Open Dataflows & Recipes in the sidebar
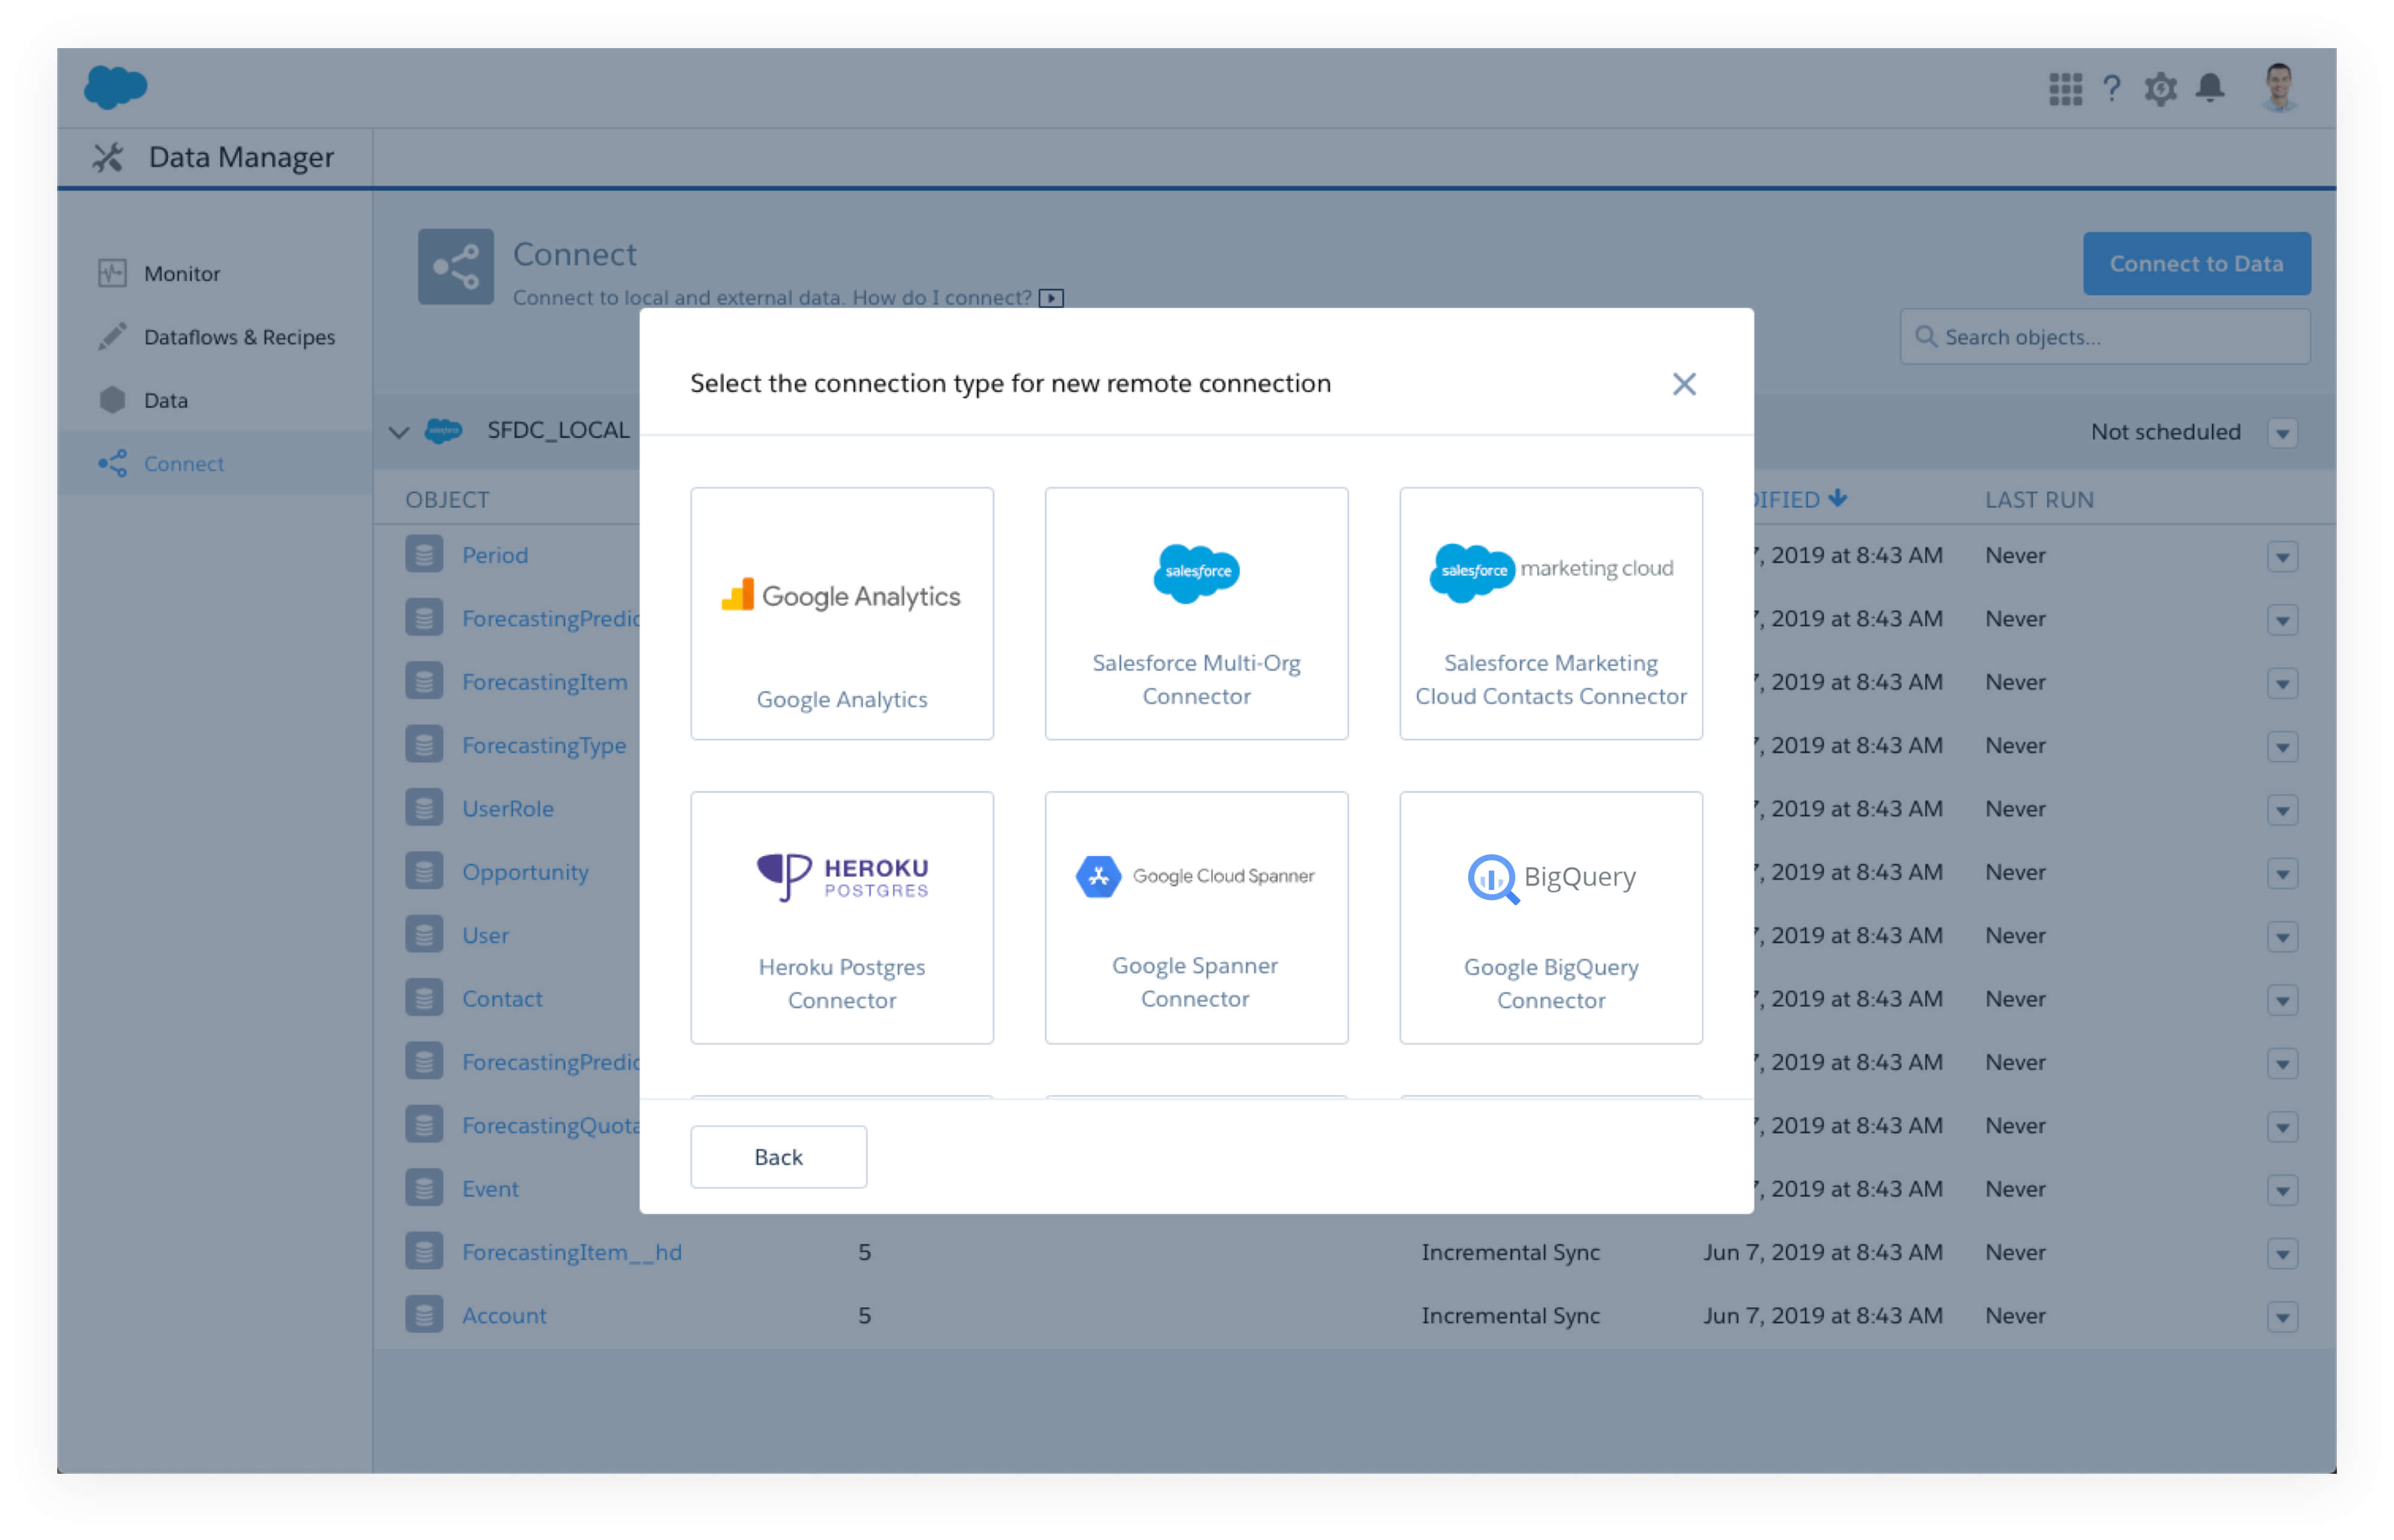Screen dimensions: 2394x1540 click(x=239, y=337)
